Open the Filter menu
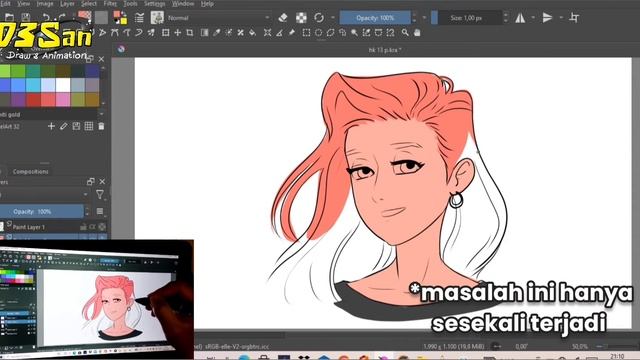This screenshot has width=640, height=360. (110, 4)
